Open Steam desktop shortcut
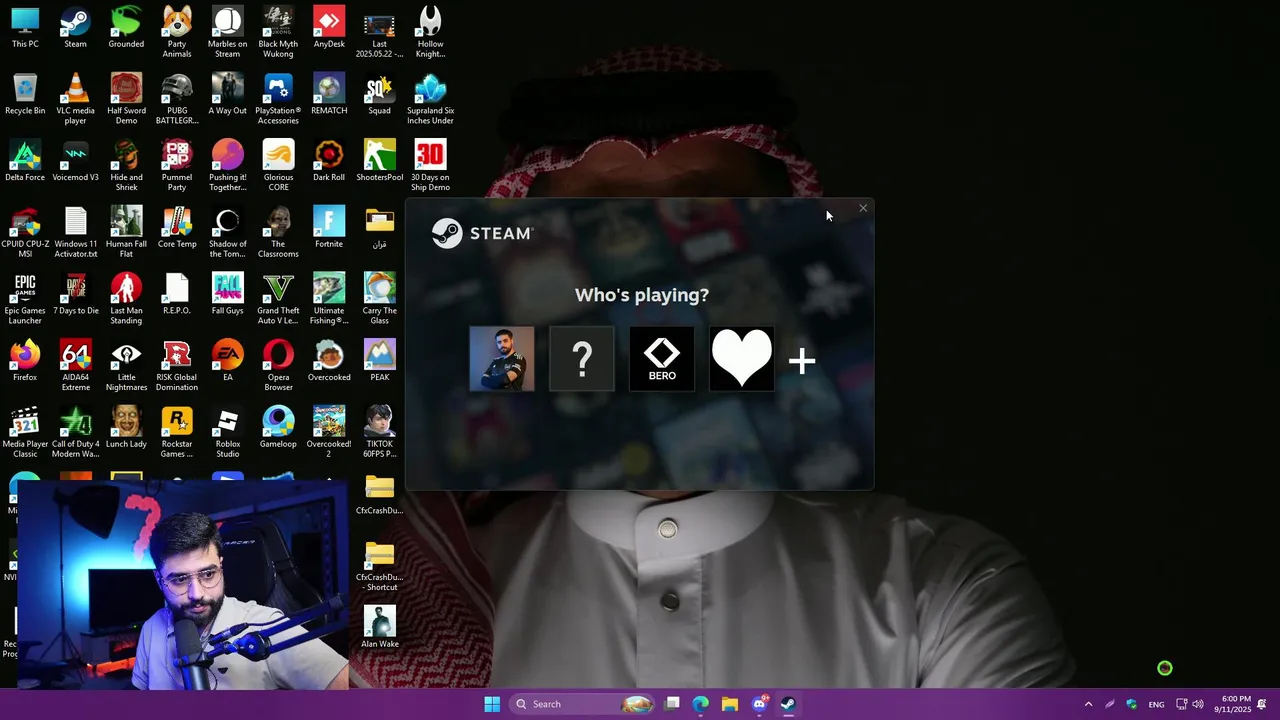1280x720 pixels. 75,27
